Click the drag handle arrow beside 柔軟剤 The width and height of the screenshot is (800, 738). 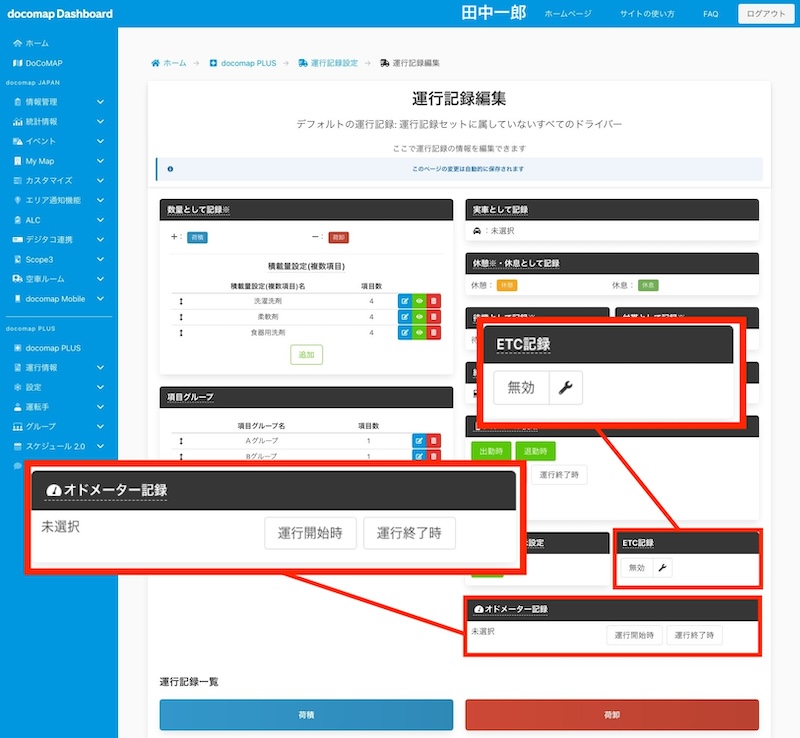181,317
